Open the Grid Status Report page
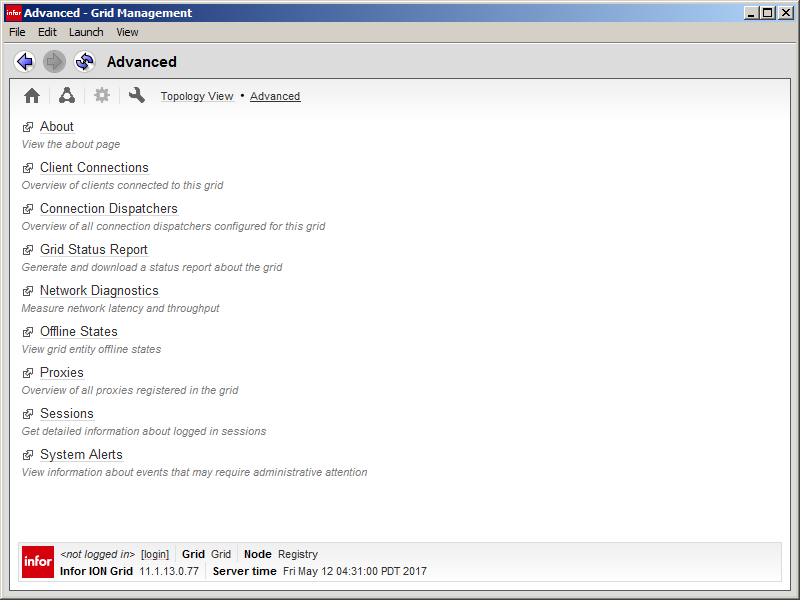Viewport: 800px width, 600px height. coord(94,250)
